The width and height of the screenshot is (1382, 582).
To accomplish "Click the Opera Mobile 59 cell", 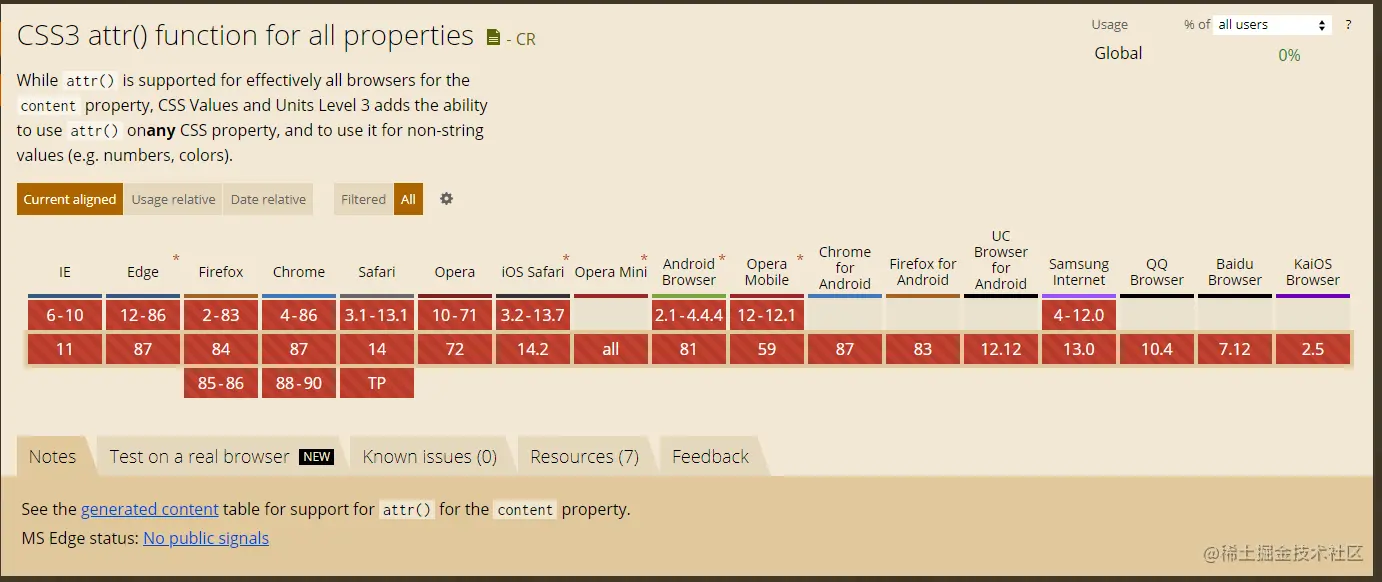I will click(x=767, y=349).
